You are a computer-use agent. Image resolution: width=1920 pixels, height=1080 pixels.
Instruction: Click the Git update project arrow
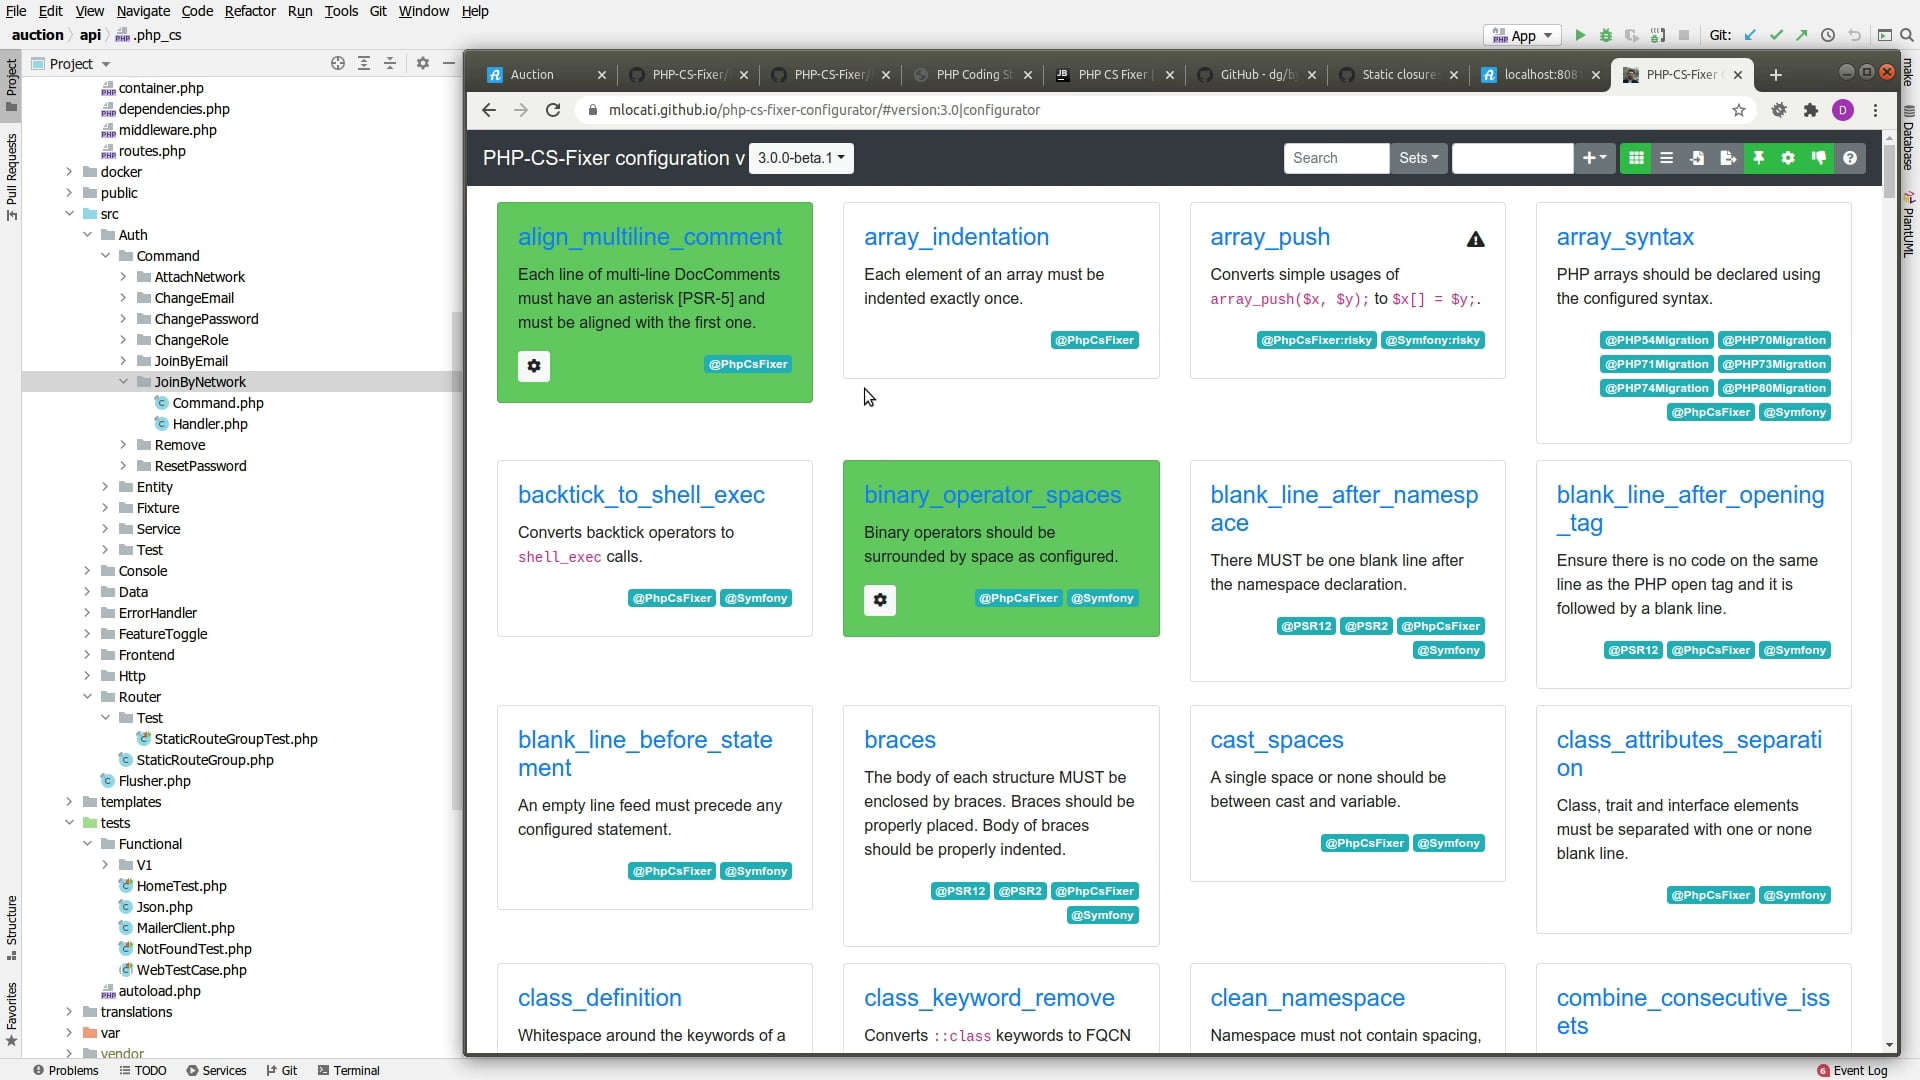pyautogui.click(x=1750, y=35)
